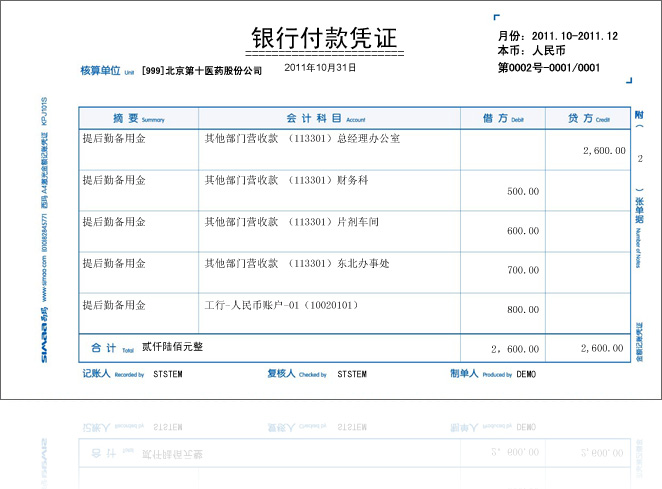Screen dimensions: 662x489
Task: Select debit total 2,600.00 in 合计 row
Action: click(515, 349)
